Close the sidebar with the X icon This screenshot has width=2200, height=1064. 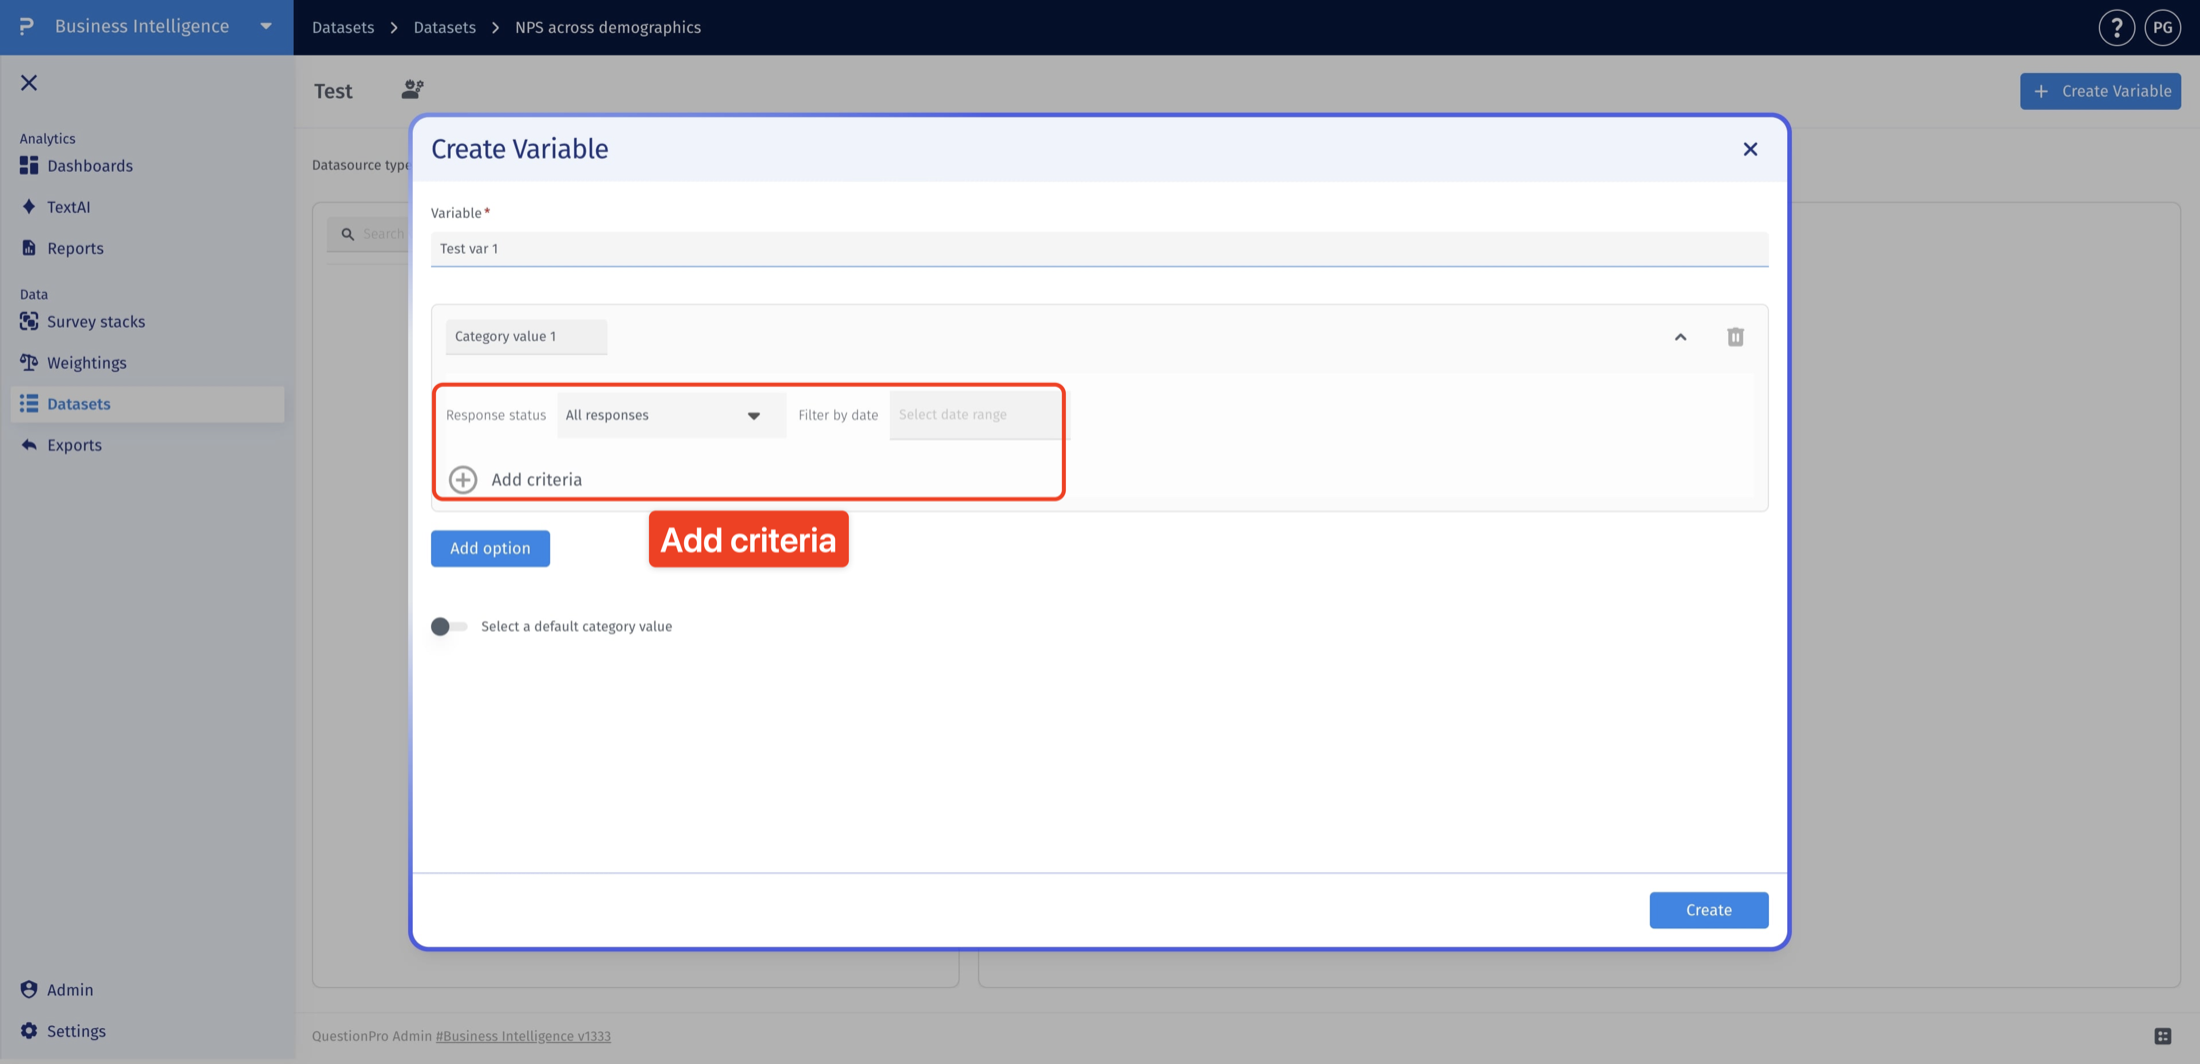point(29,83)
